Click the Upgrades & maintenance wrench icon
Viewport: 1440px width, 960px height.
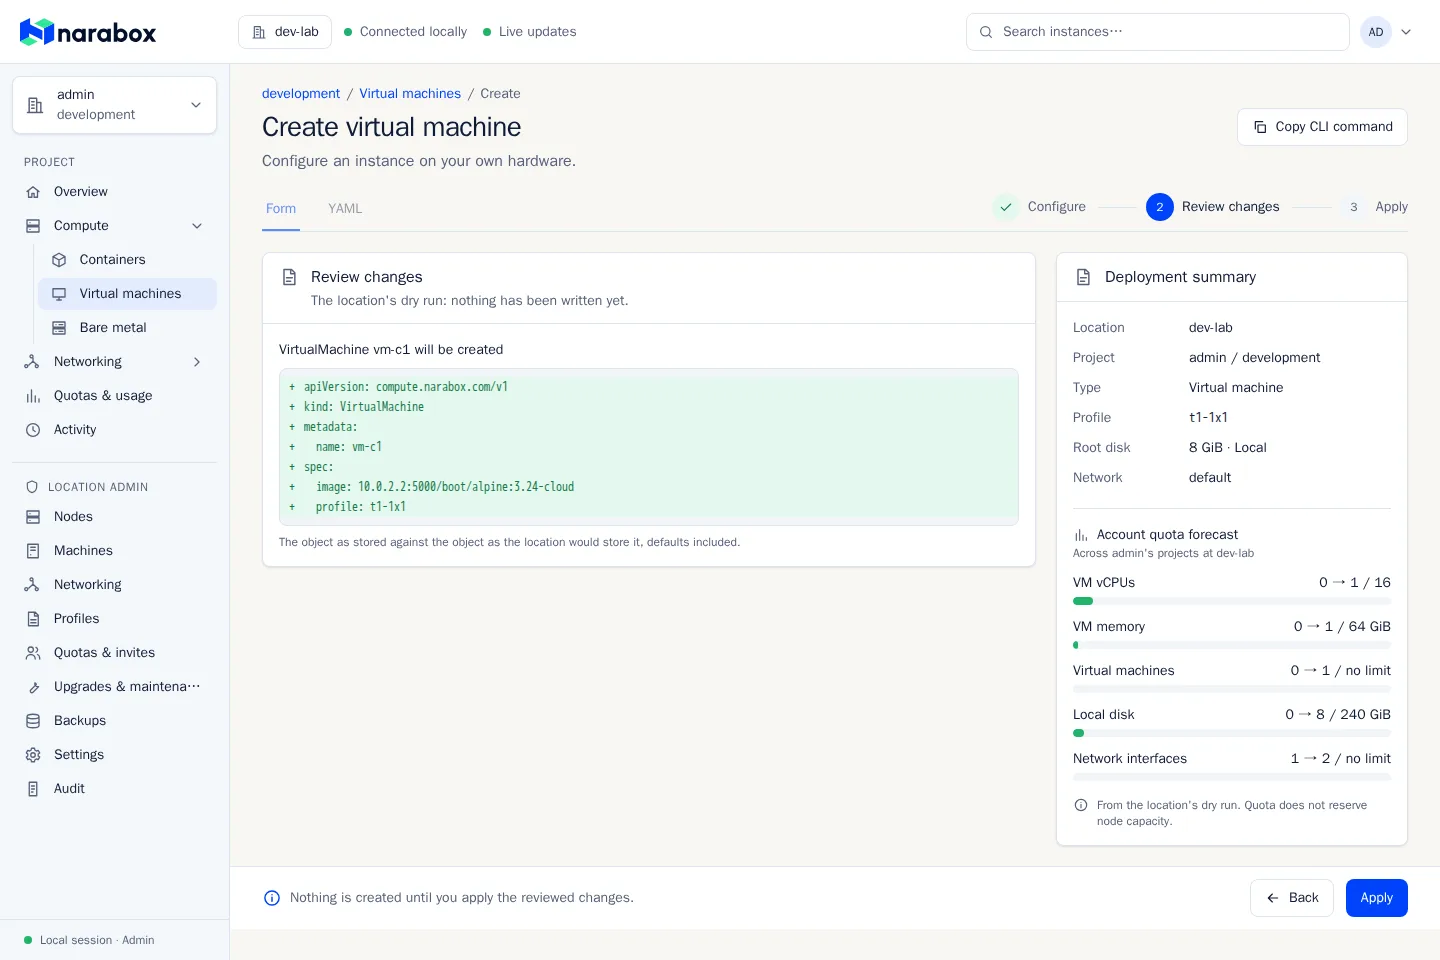click(x=33, y=687)
